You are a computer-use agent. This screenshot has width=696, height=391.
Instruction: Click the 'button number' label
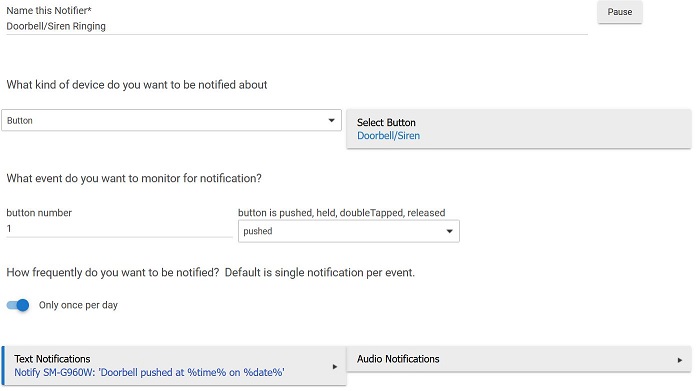(x=39, y=213)
